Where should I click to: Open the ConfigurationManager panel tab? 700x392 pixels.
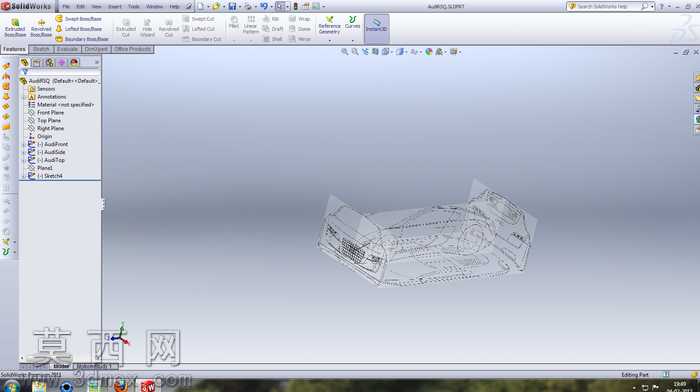pyautogui.click(x=49, y=63)
